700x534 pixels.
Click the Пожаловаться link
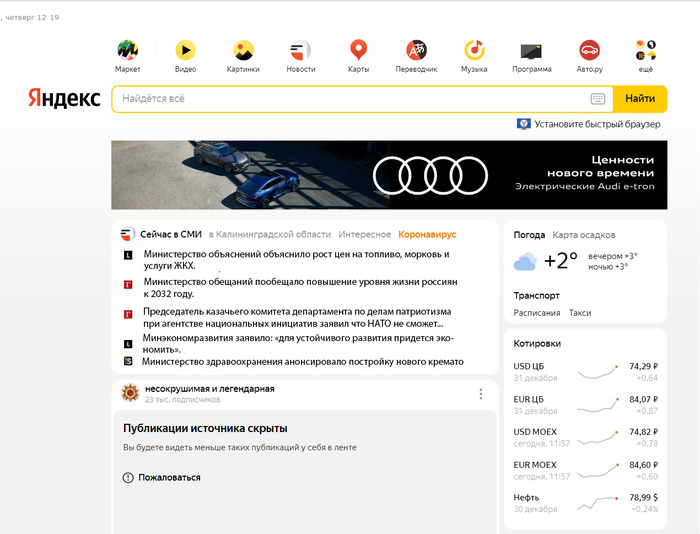[x=161, y=478]
